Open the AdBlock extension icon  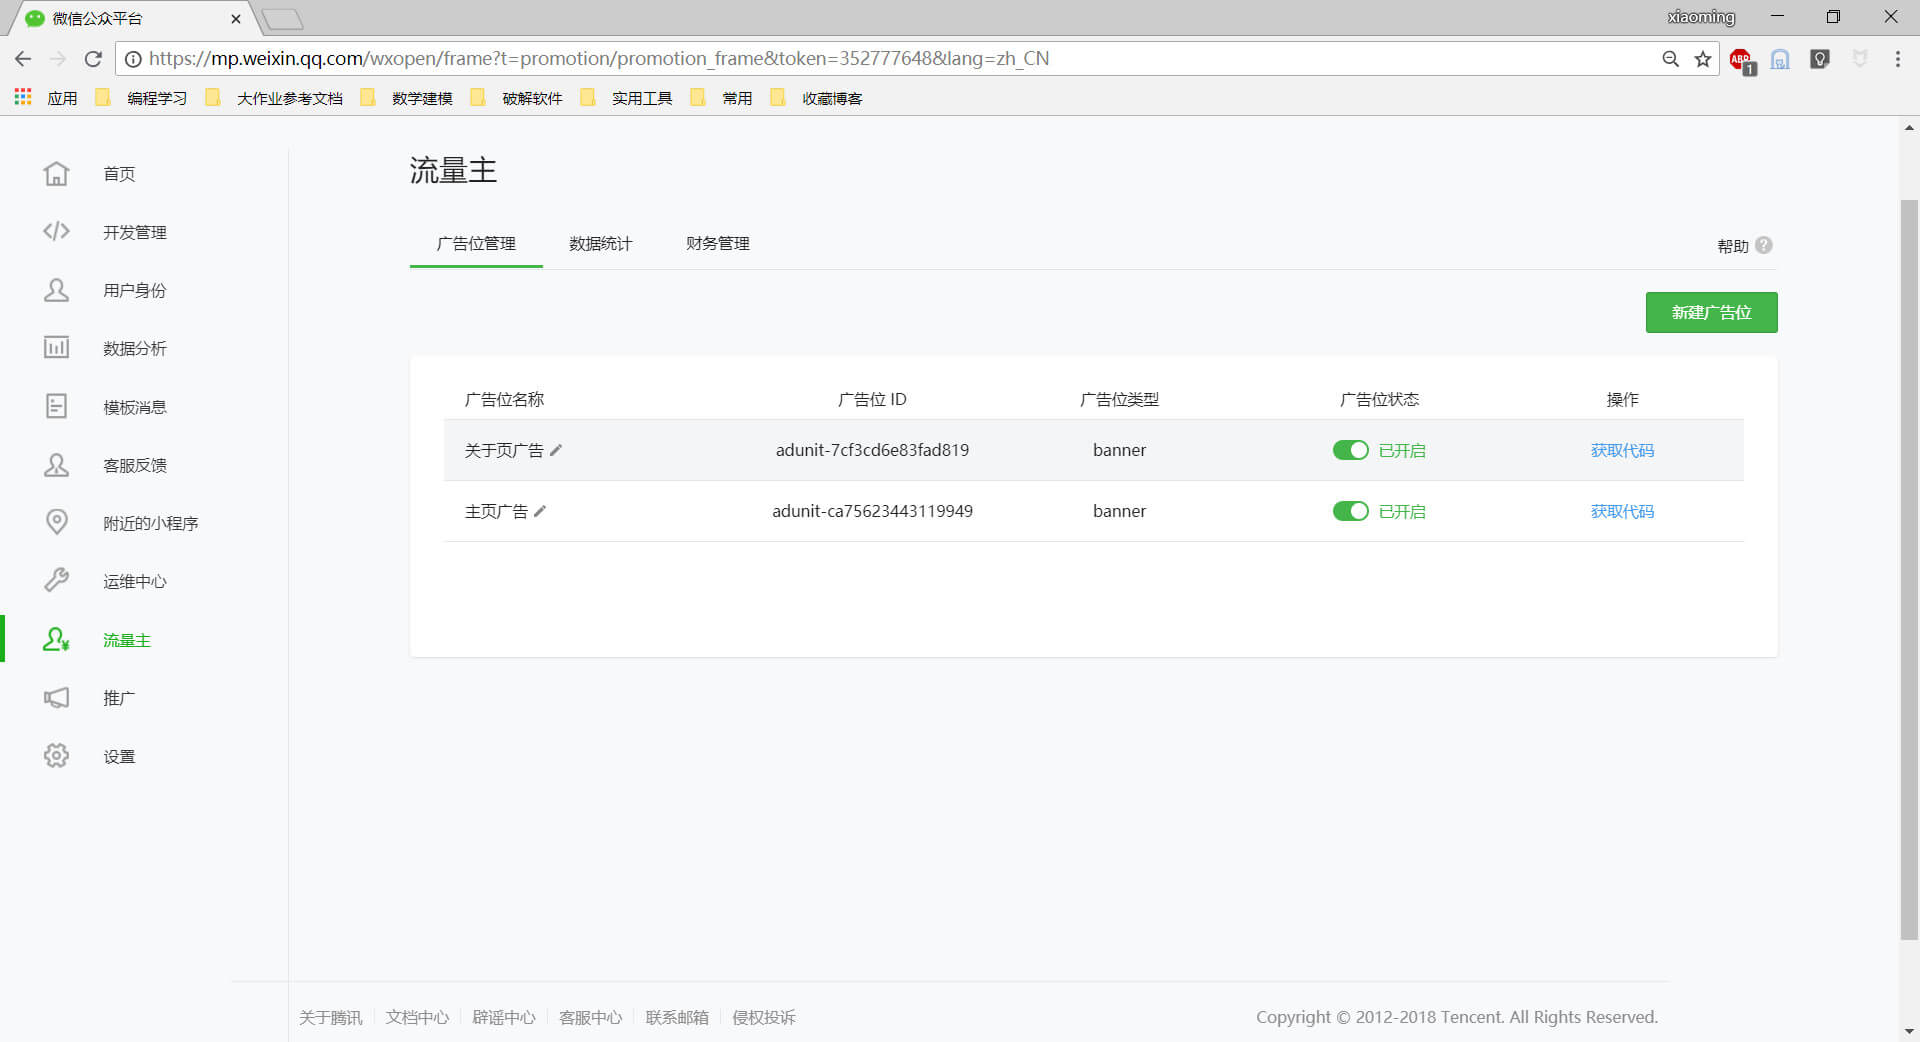click(x=1741, y=60)
